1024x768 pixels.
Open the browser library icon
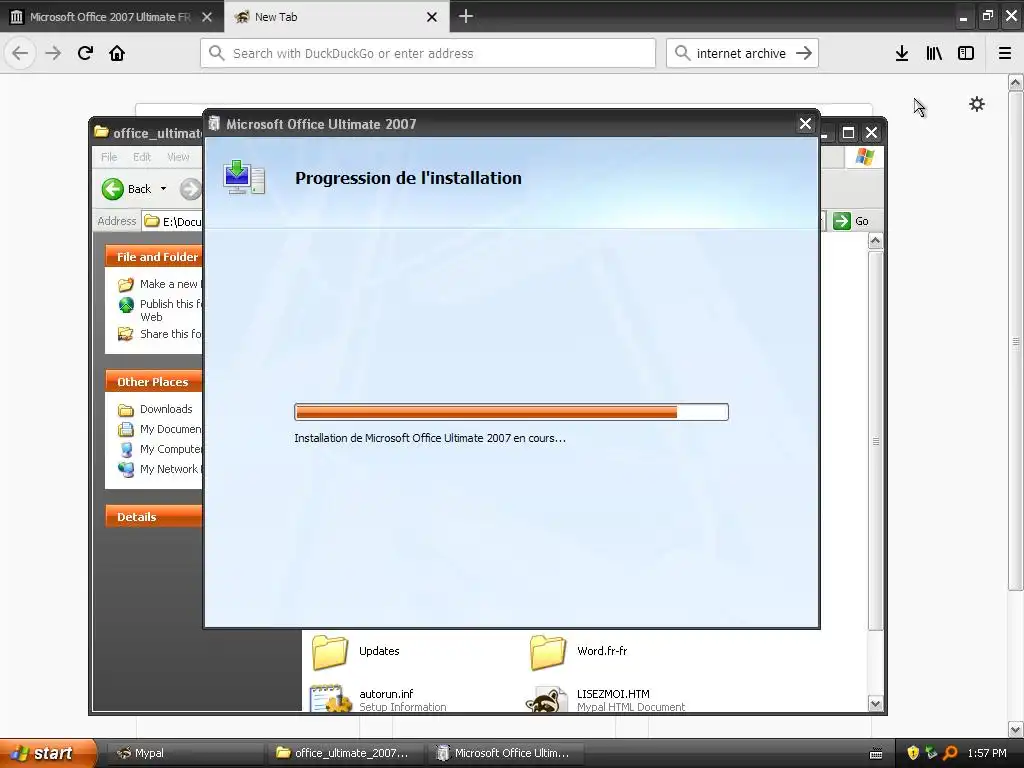(x=934, y=53)
